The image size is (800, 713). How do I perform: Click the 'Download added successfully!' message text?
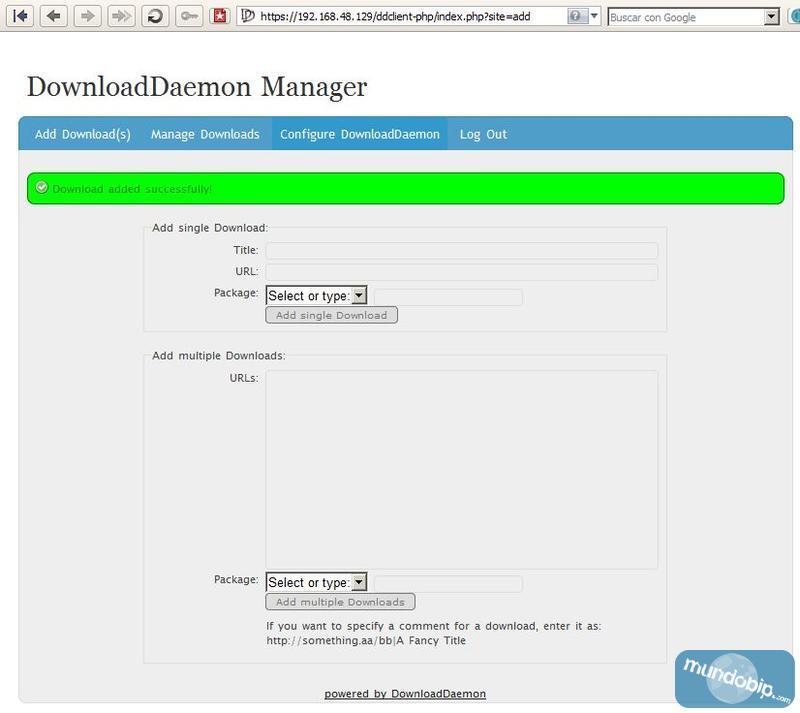(132, 189)
